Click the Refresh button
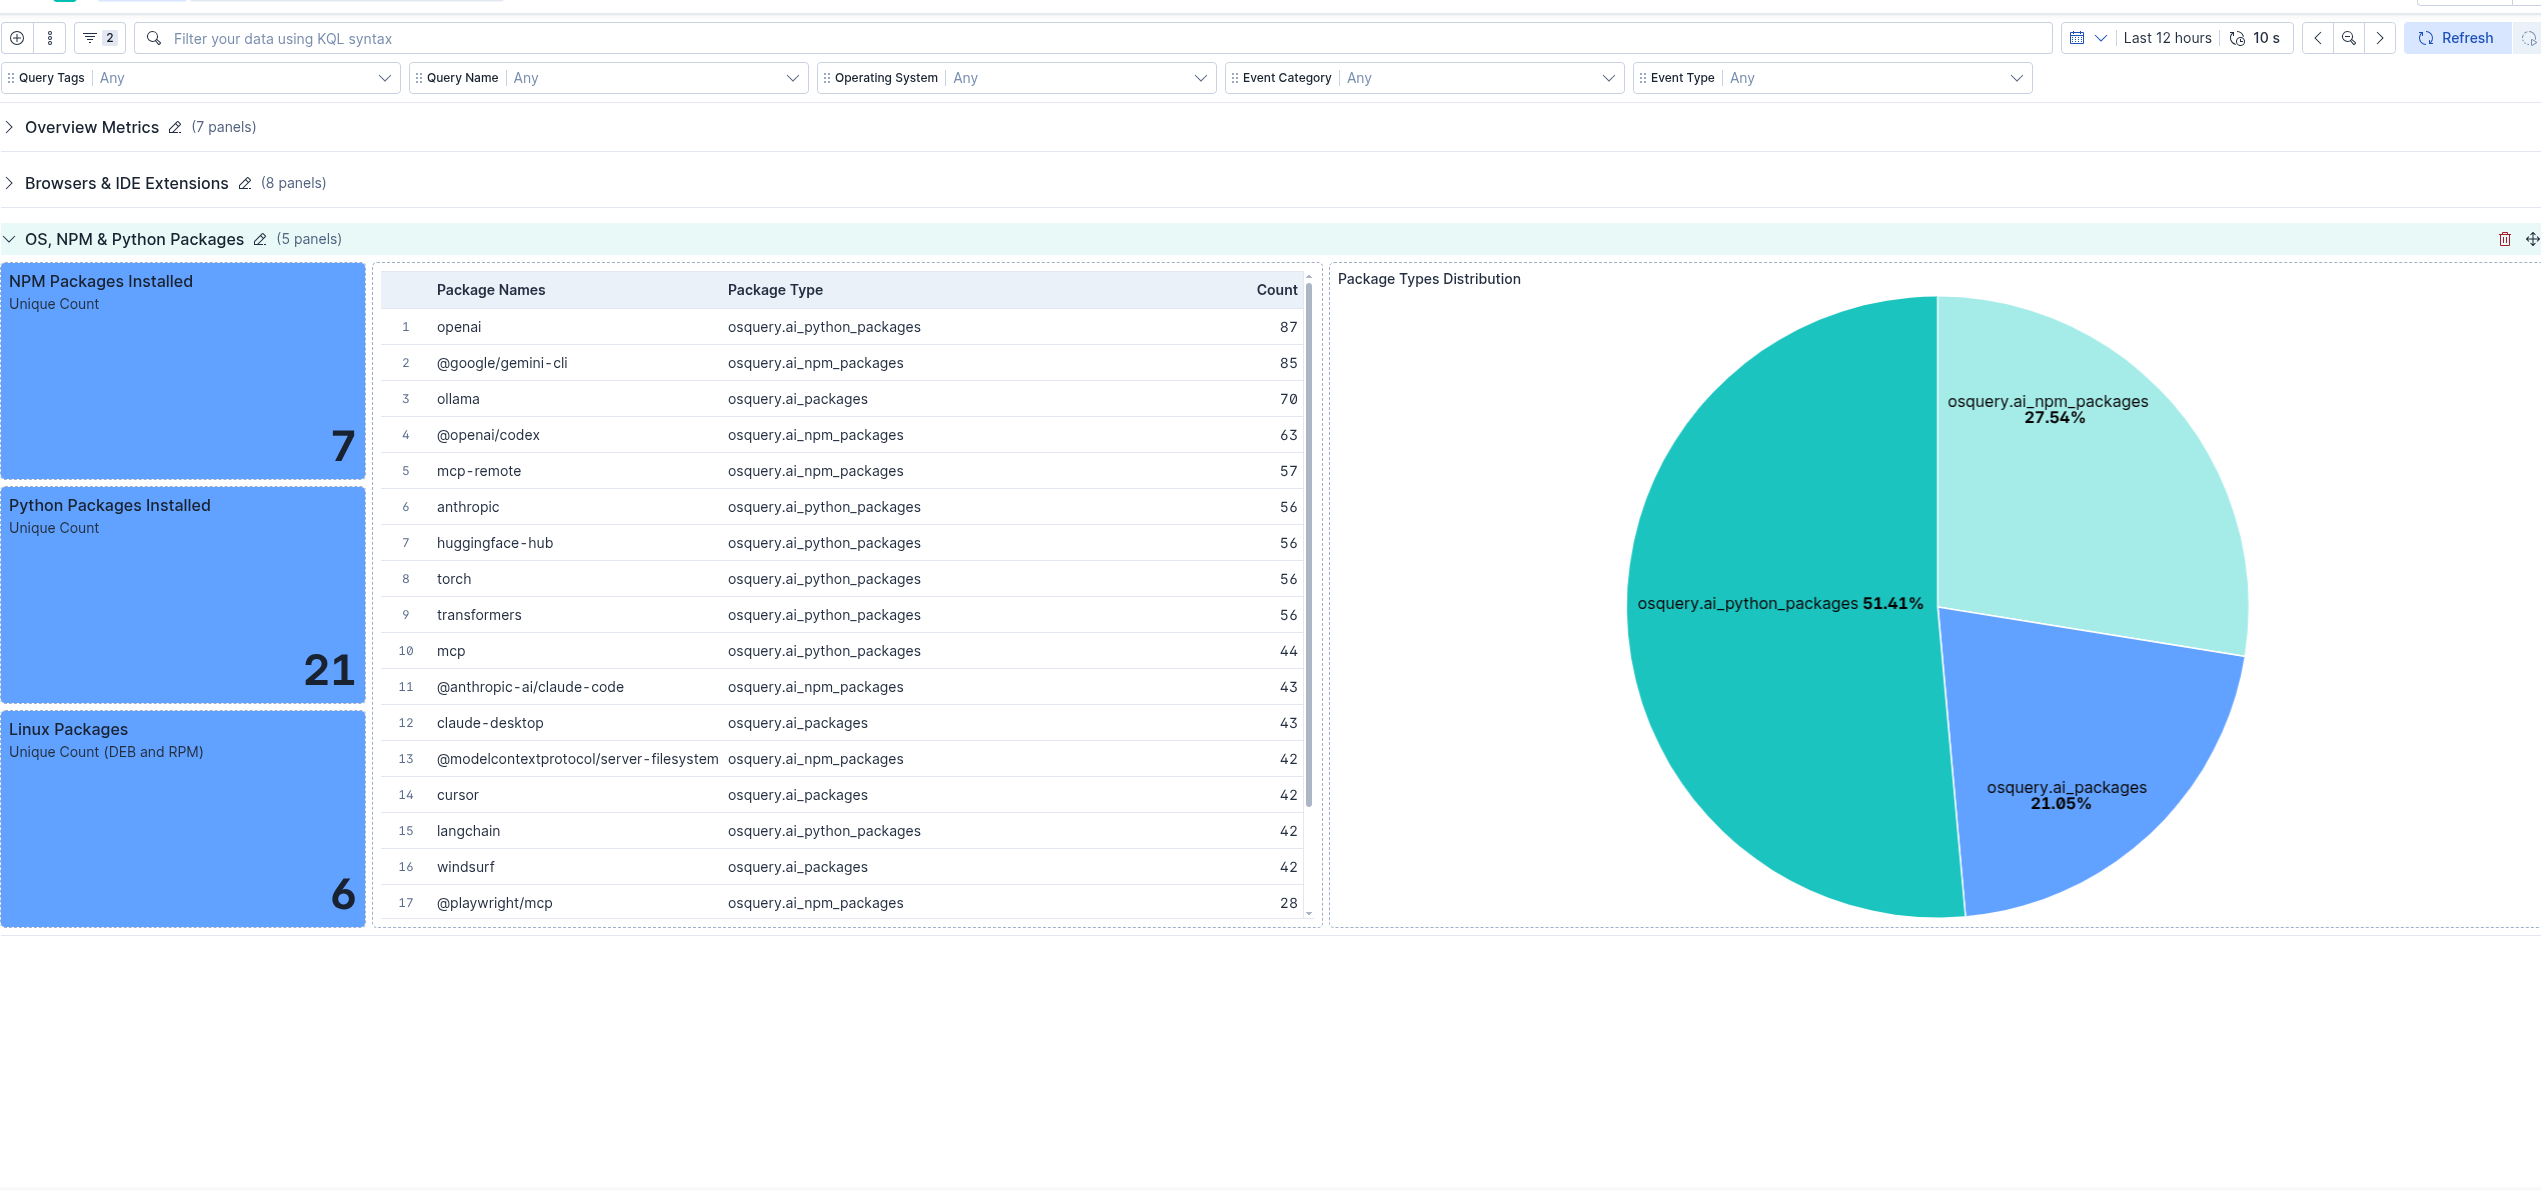This screenshot has height=1190, width=2541. 2456,38
